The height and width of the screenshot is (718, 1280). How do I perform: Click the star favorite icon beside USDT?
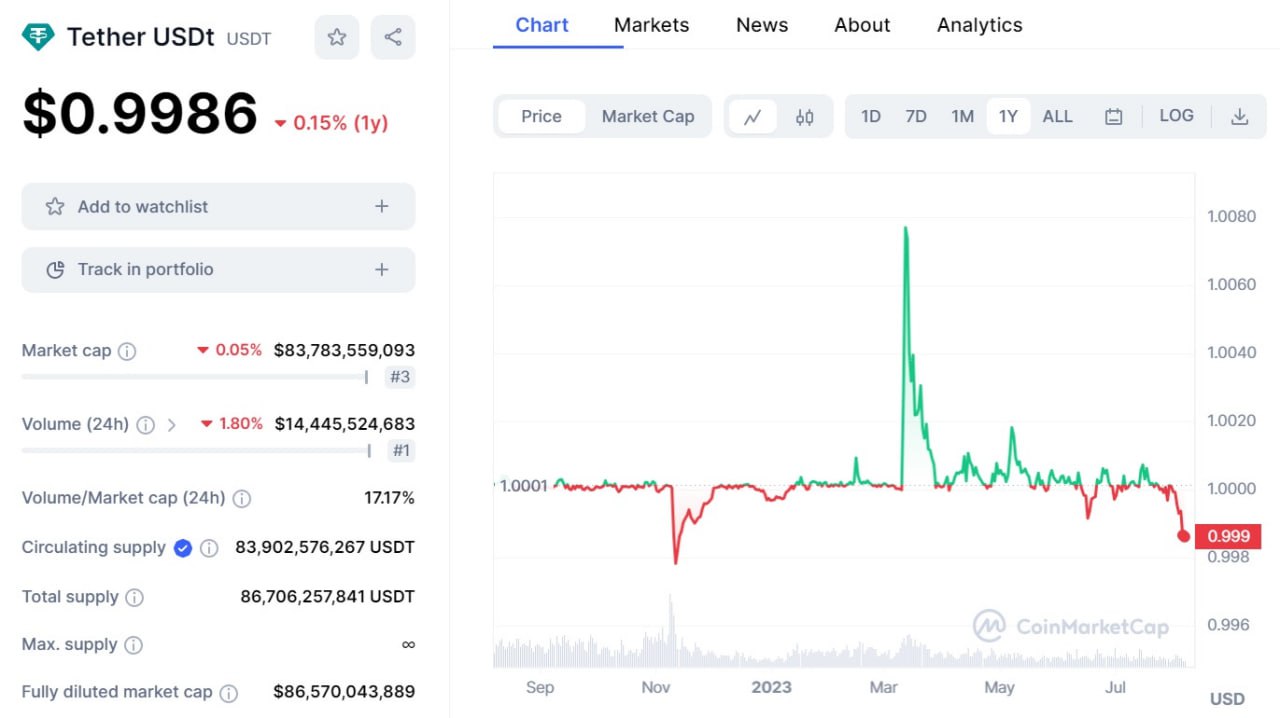(x=337, y=37)
